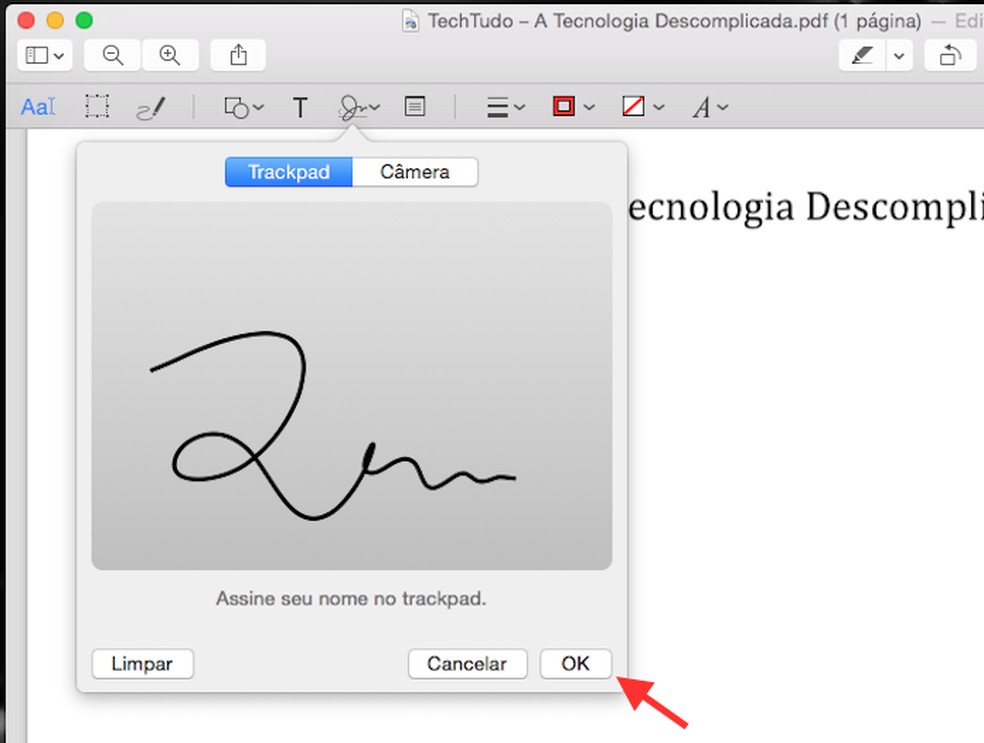The height and width of the screenshot is (743, 984).
Task: Confirm the signature with OK
Action: pyautogui.click(x=576, y=663)
